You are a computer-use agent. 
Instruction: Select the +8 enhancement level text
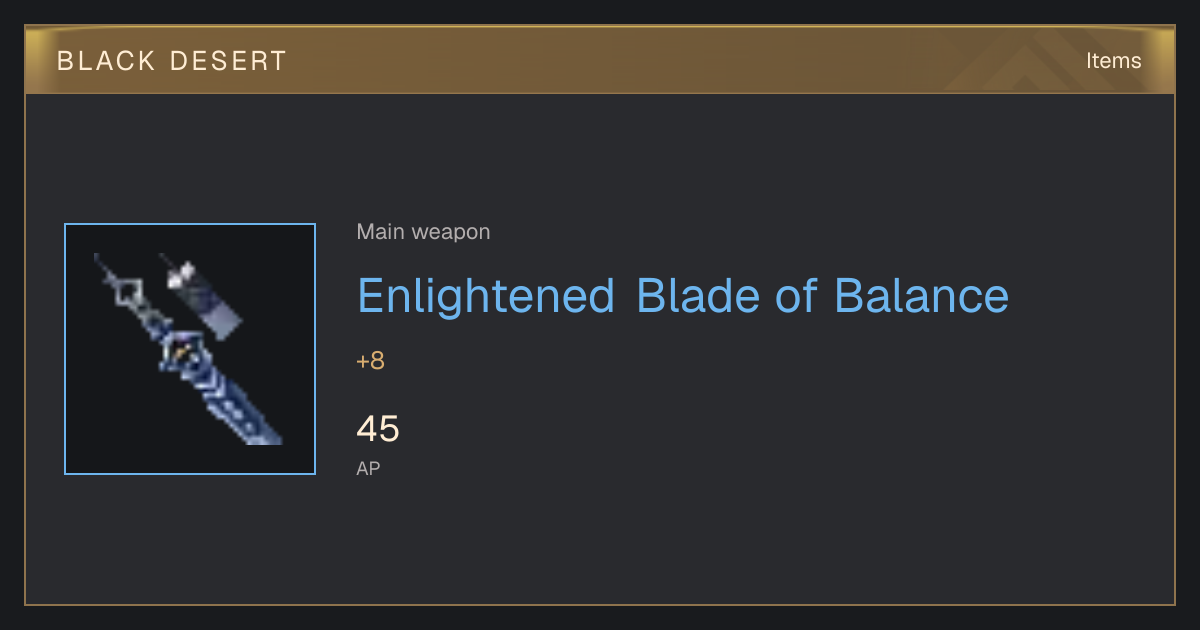click(x=370, y=361)
